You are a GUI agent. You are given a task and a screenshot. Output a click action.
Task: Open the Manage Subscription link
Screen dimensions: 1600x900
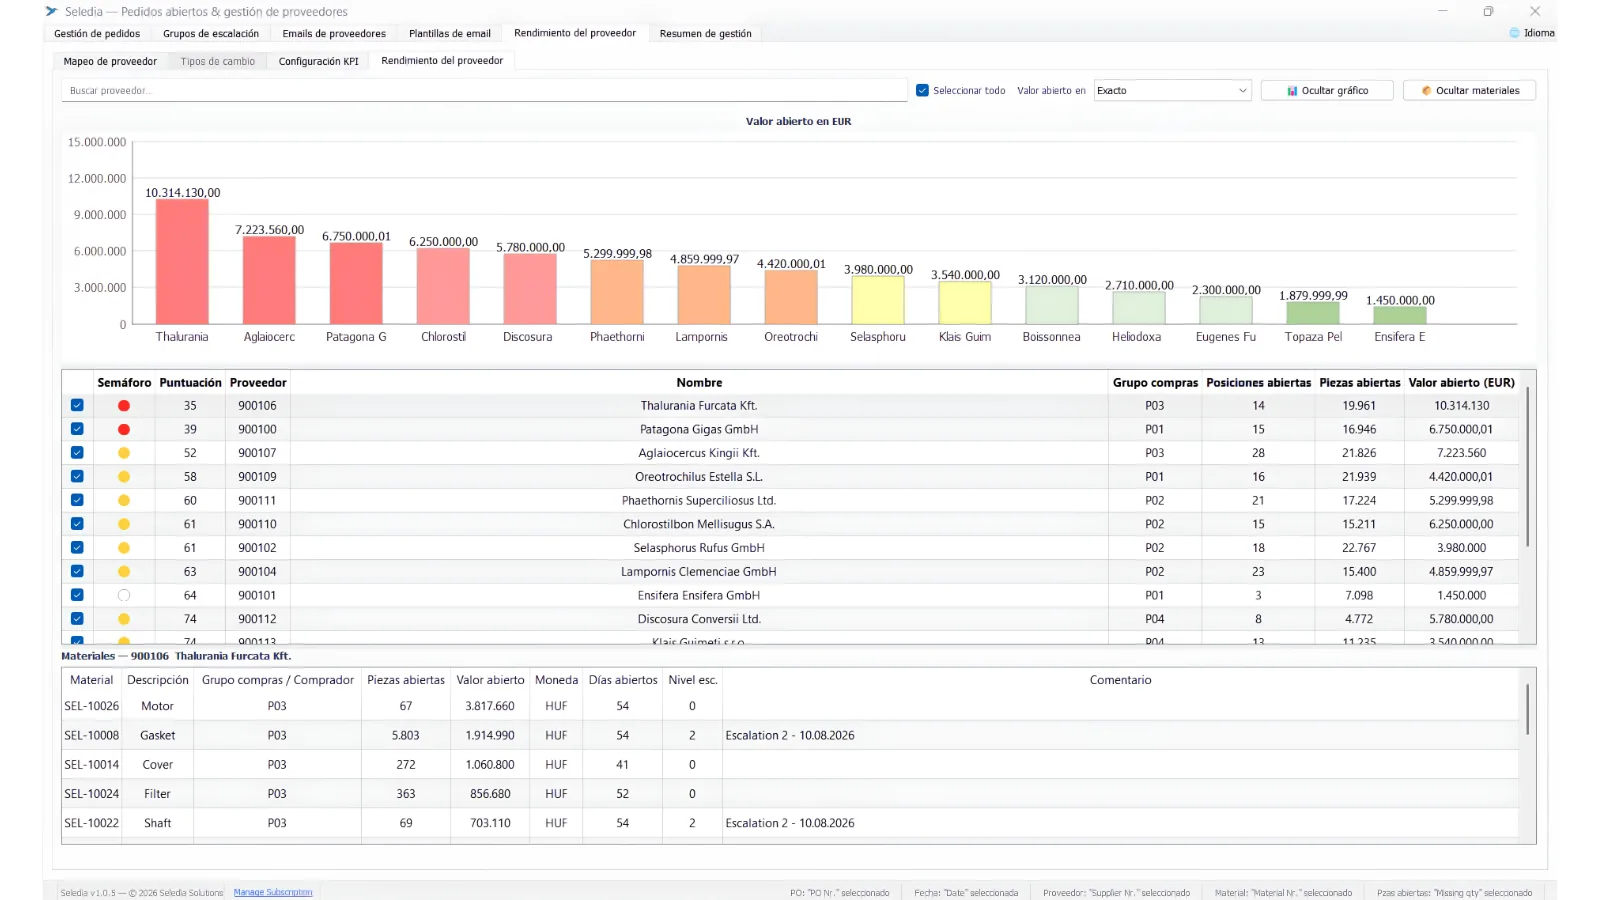(273, 892)
